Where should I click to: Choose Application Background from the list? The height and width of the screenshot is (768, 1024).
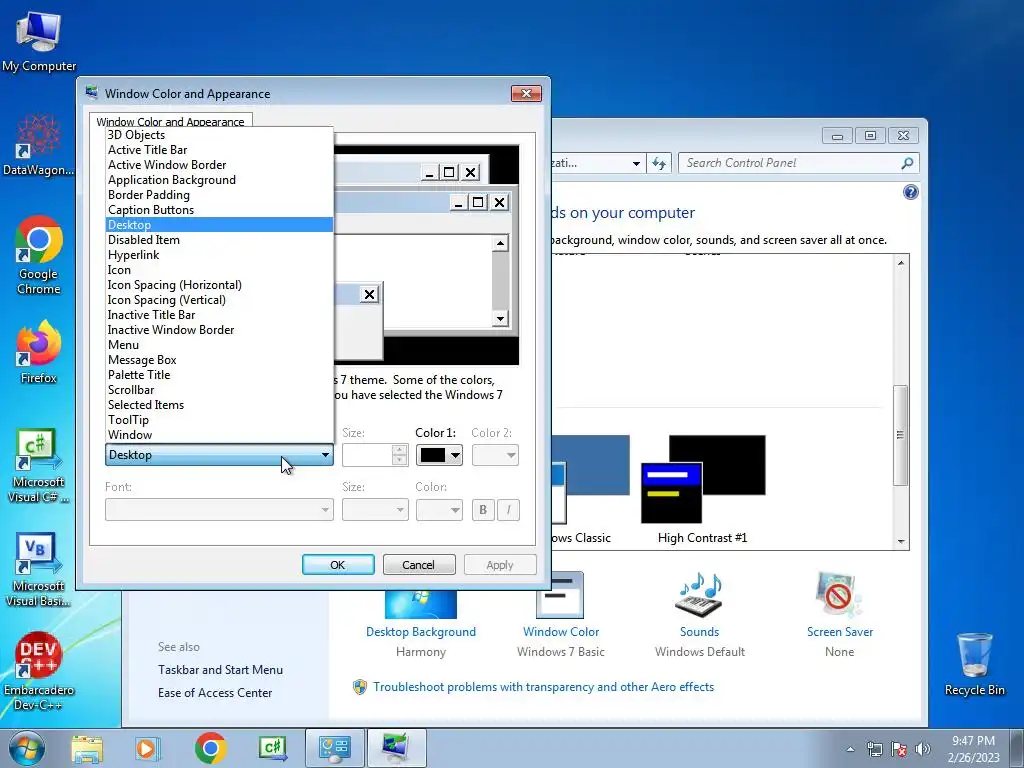(x=219, y=180)
